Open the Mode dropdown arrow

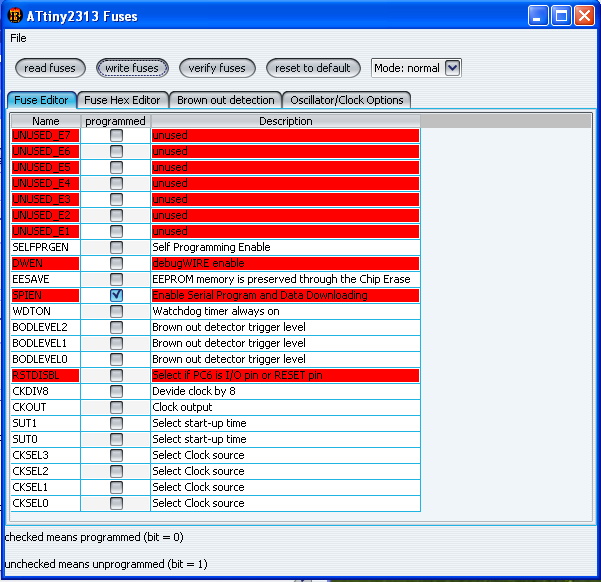tap(452, 68)
